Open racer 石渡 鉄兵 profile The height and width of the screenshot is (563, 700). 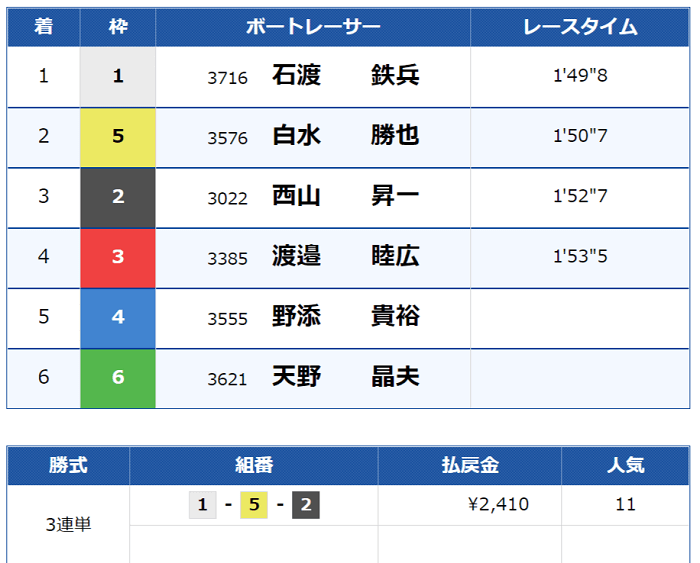[x=345, y=76]
